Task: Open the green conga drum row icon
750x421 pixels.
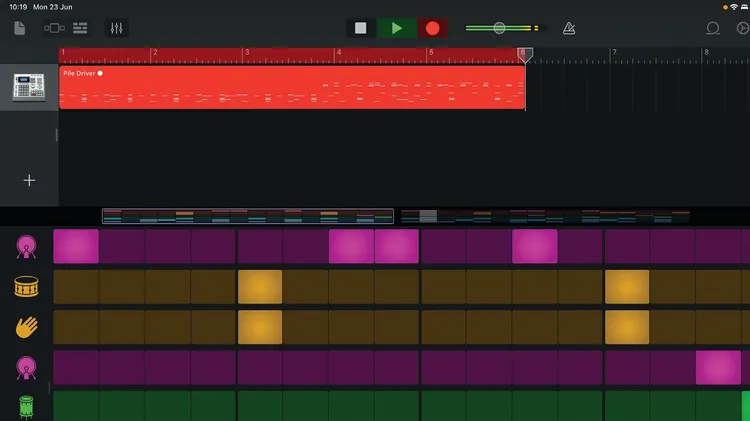Action: click(x=26, y=407)
